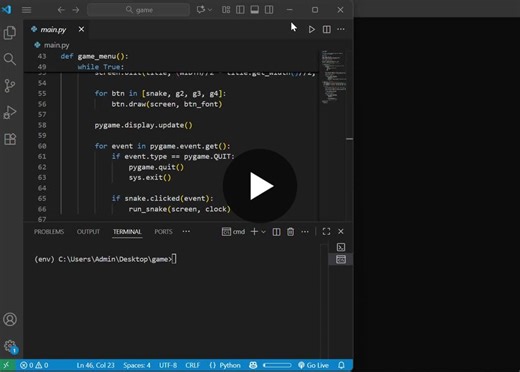This screenshot has height=372, width=520.
Task: Click the terminal prompt input area
Action: [x=174, y=259]
